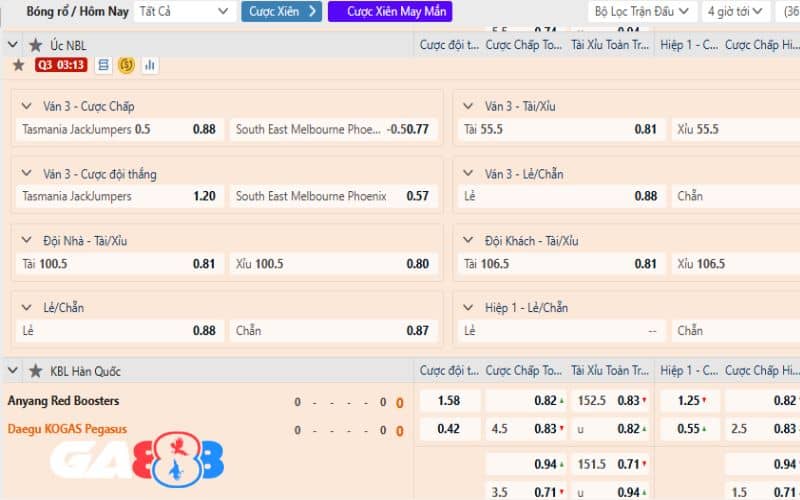Select Tài 100.5 home team total
Screen dimensions: 800x500
click(x=119, y=264)
